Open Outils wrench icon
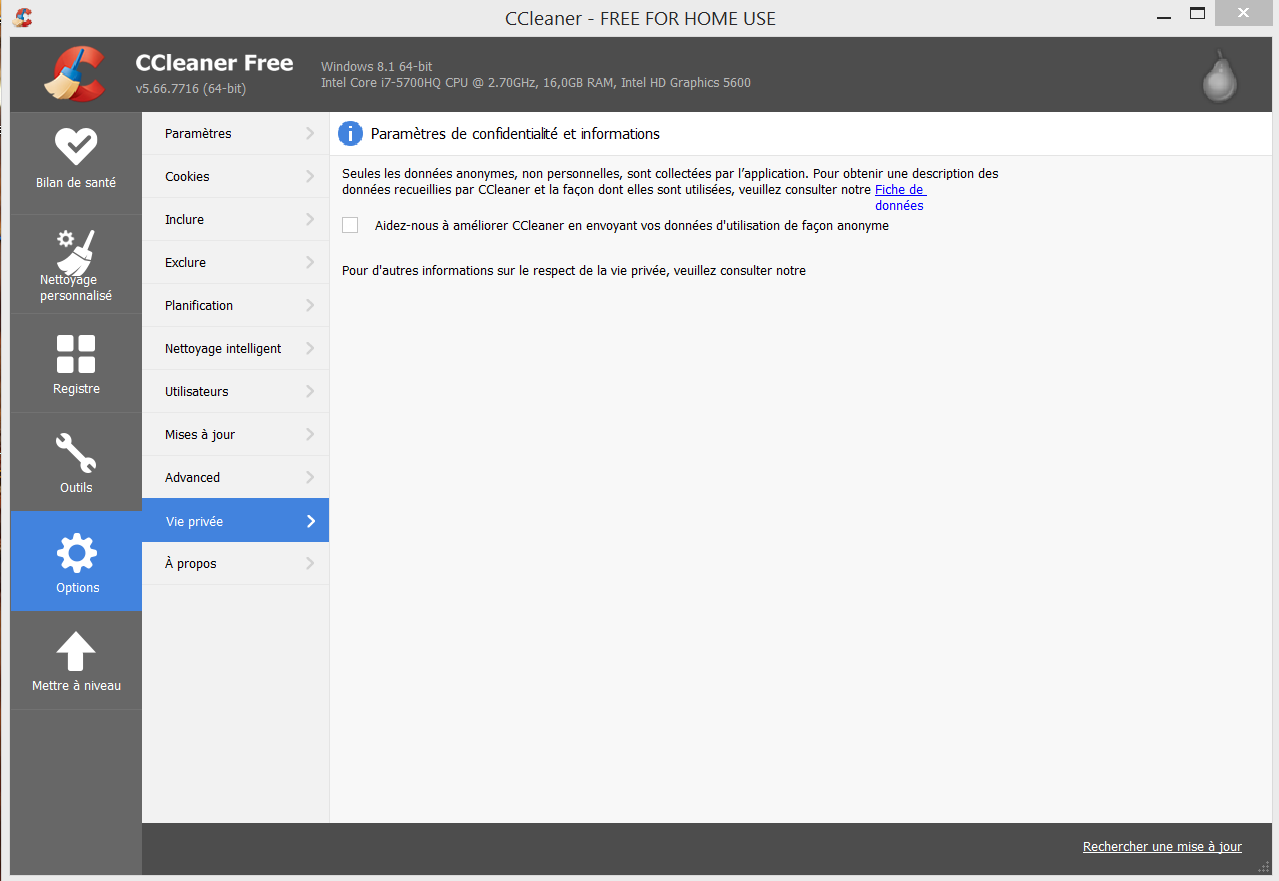Viewport: 1279px width, 881px height. point(76,453)
